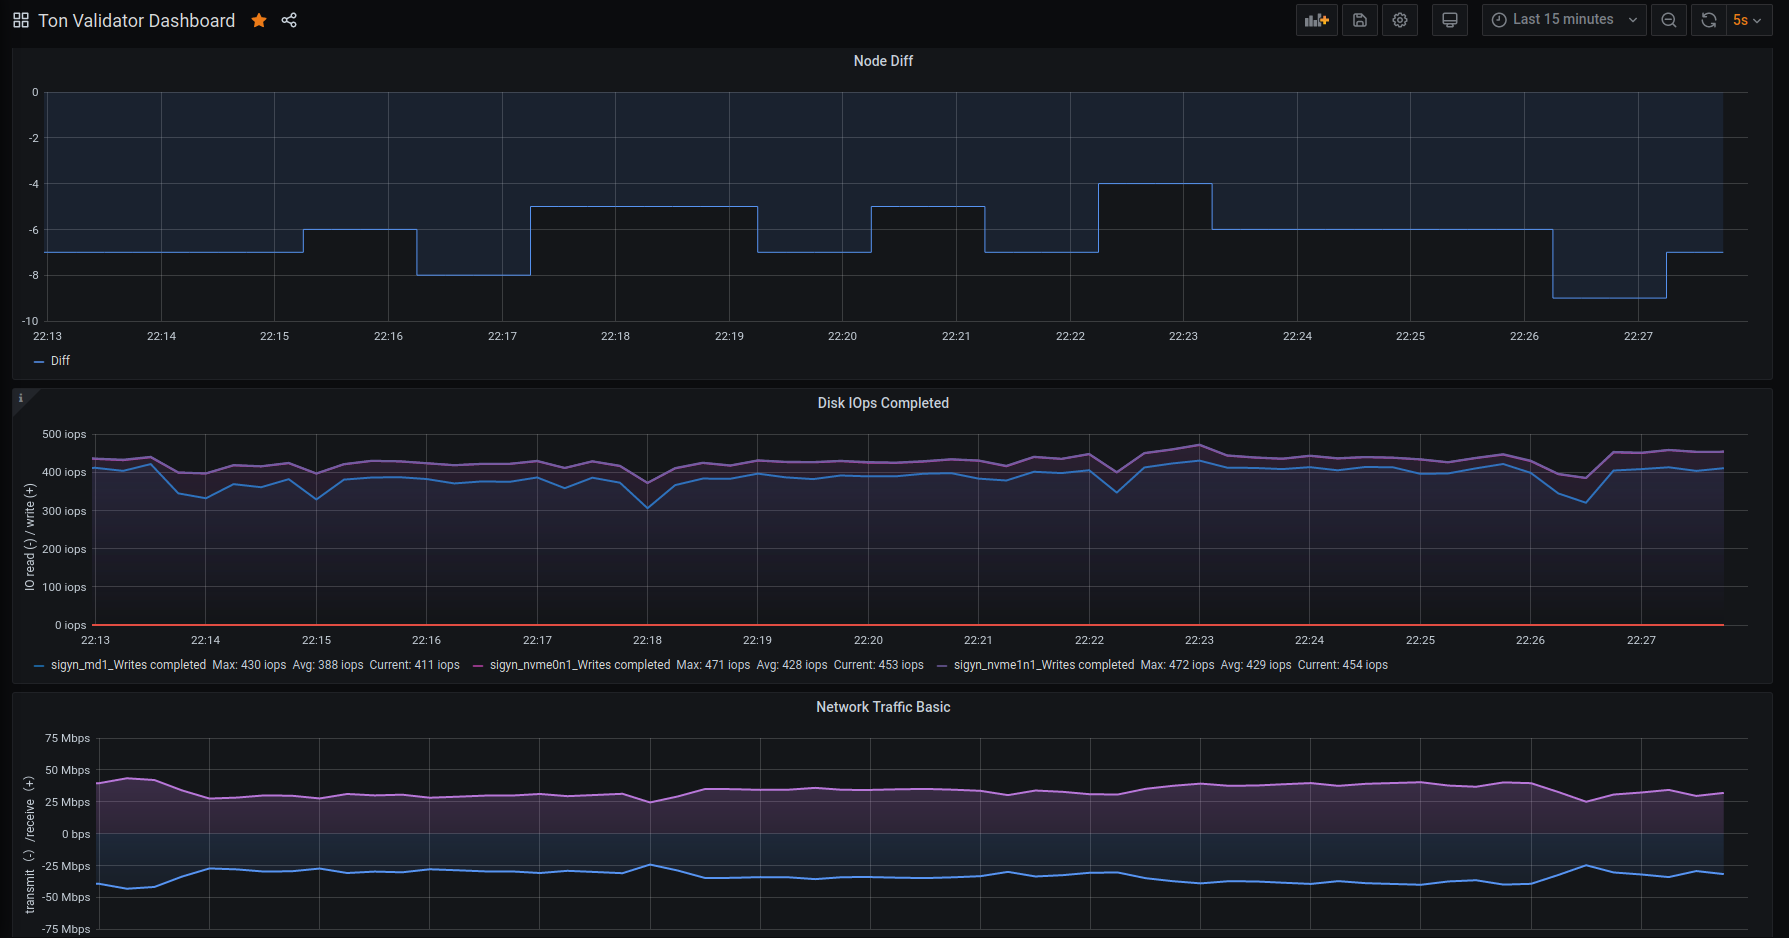Click 'Avg: 429 iops' legend value
Viewport: 1789px width, 938px height.
(x=1256, y=665)
